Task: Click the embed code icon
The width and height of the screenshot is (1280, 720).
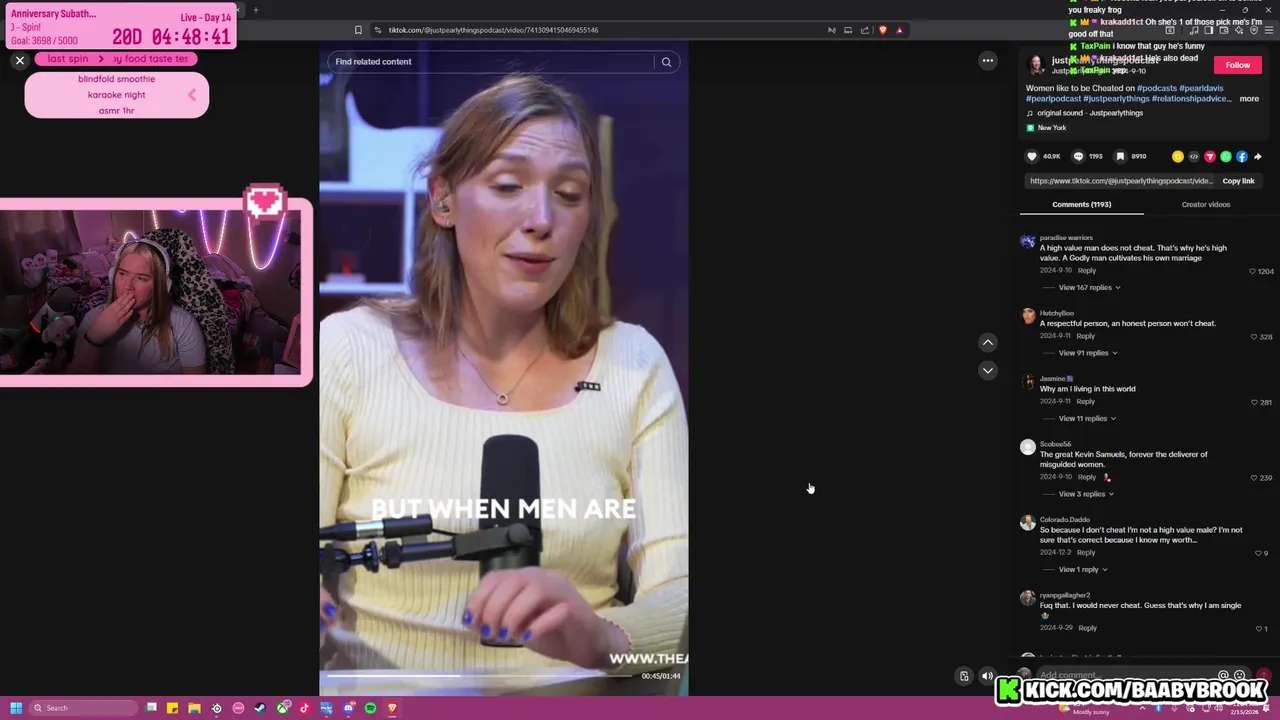Action: [x=1194, y=157]
